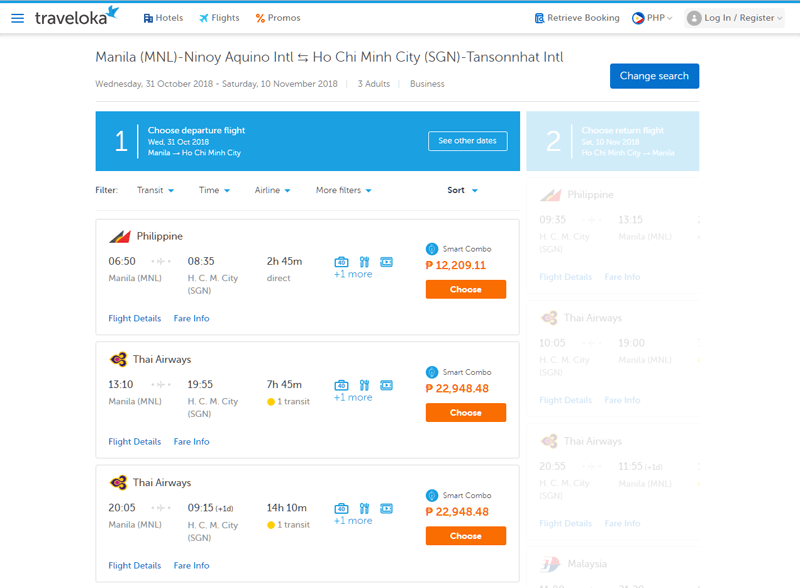
Task: Expand the Airline filter dropdown
Action: (x=272, y=190)
